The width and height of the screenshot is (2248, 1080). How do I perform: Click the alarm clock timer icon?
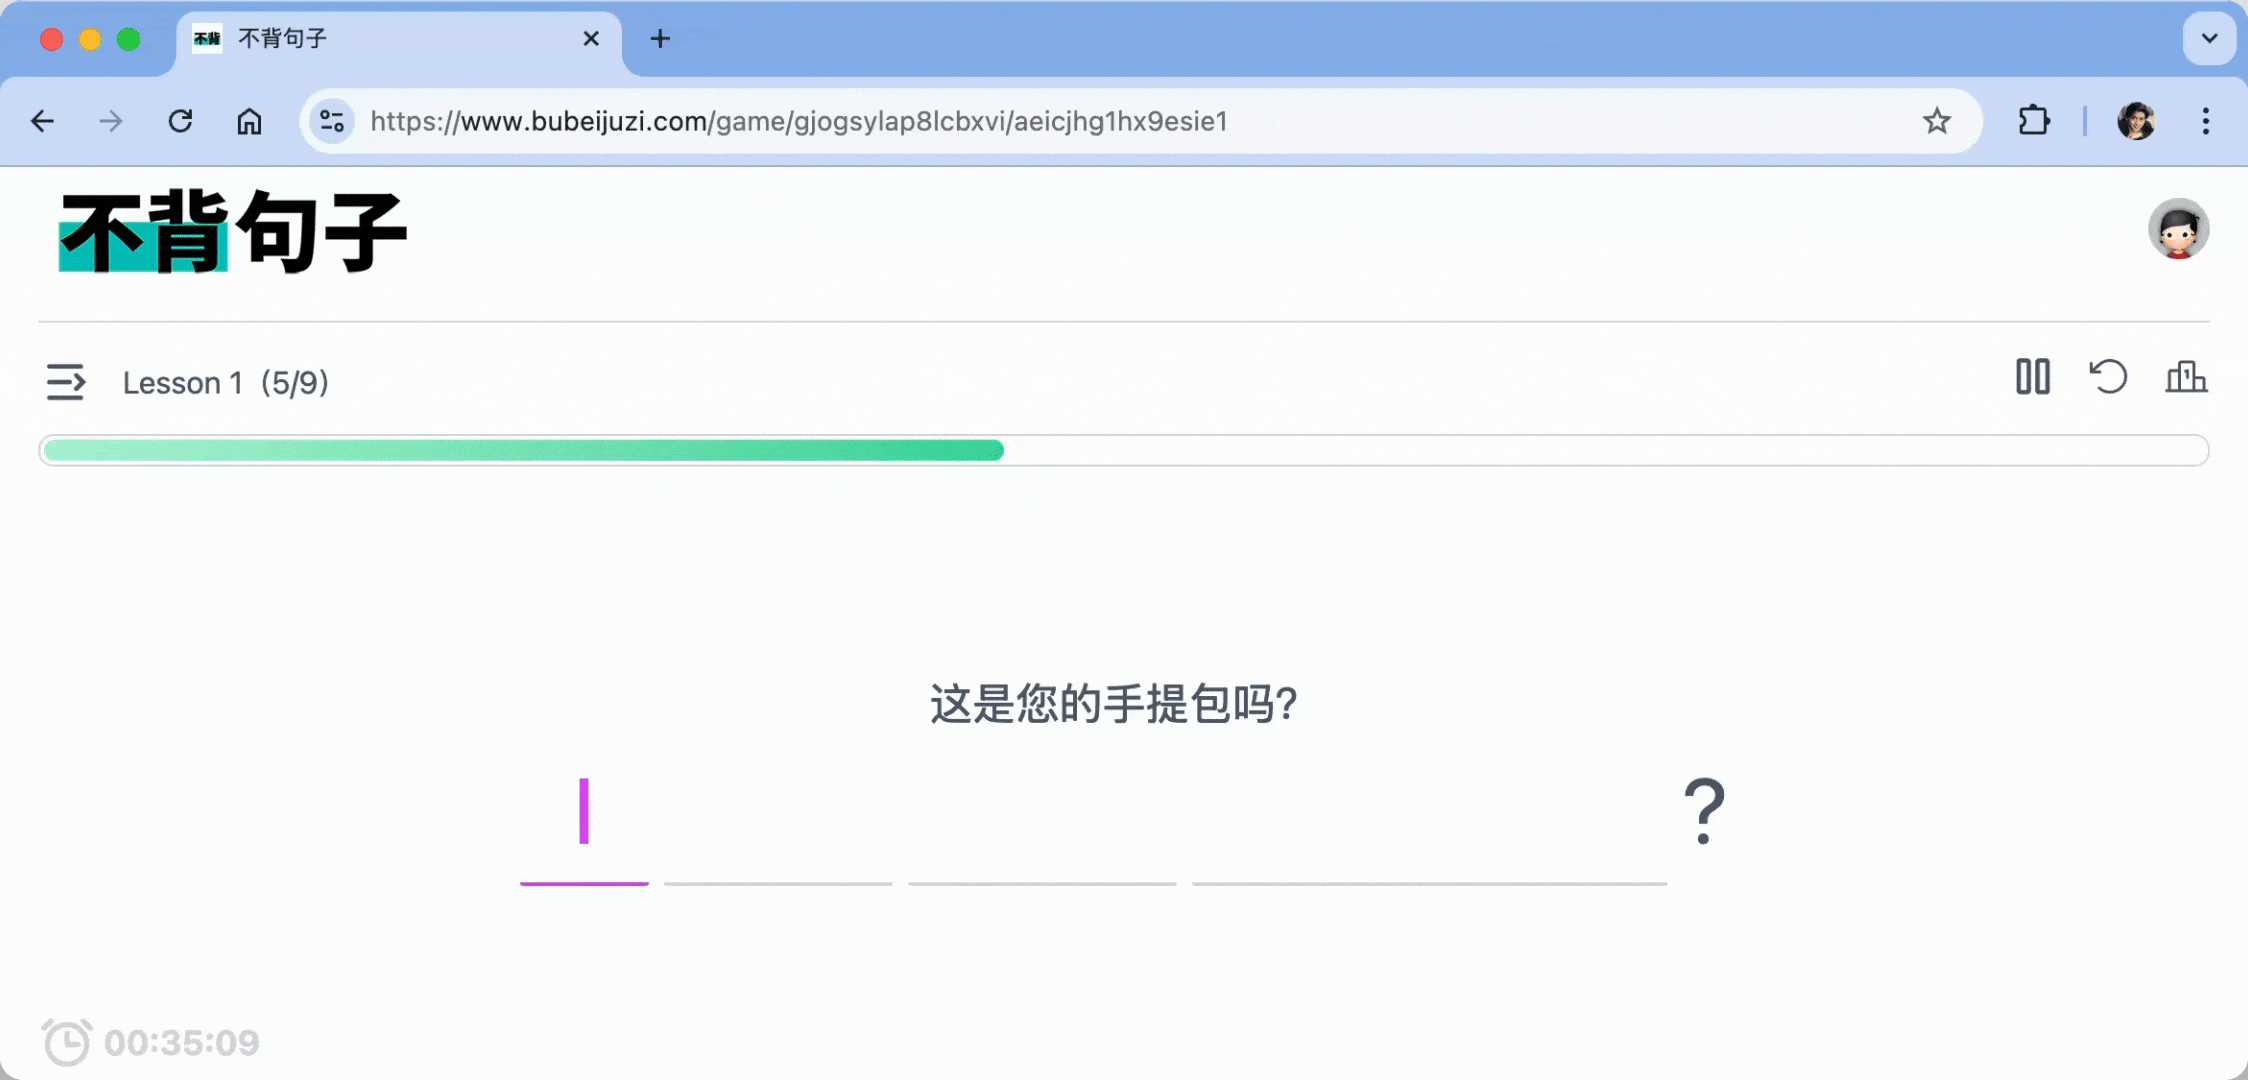coord(67,1042)
